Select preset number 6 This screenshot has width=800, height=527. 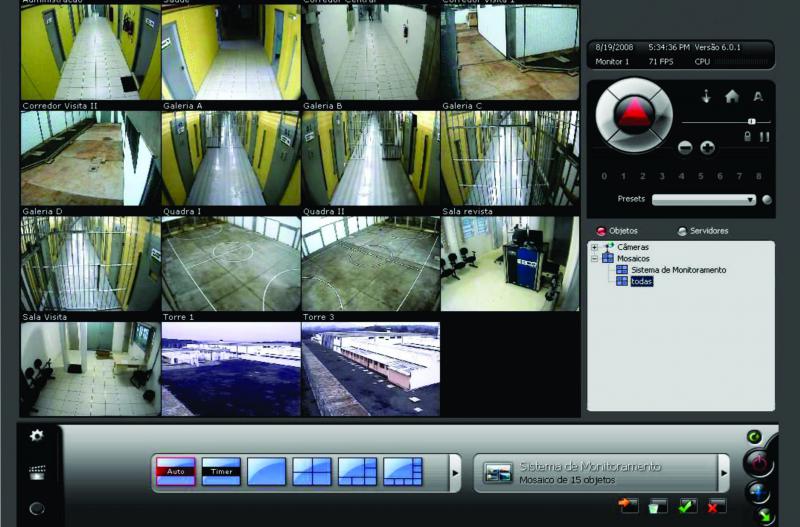[719, 176]
